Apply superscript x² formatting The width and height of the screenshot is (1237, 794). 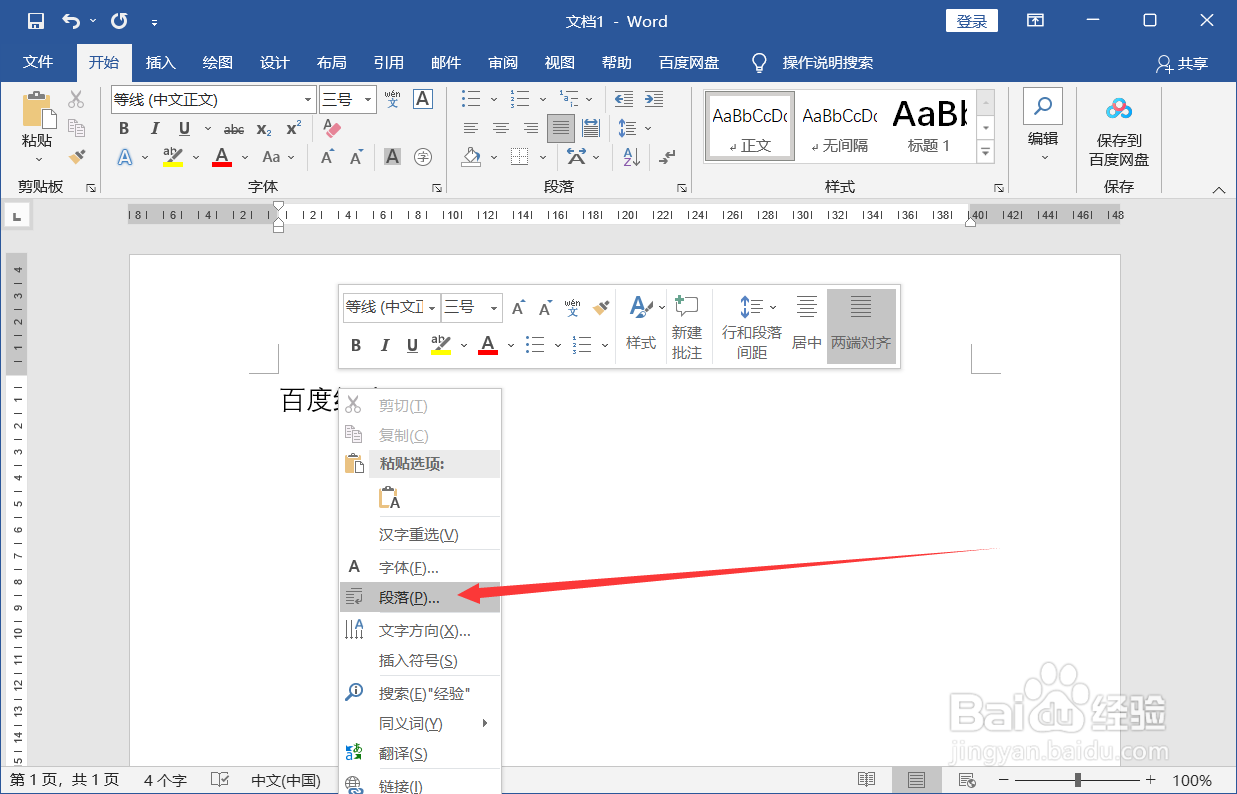click(294, 129)
